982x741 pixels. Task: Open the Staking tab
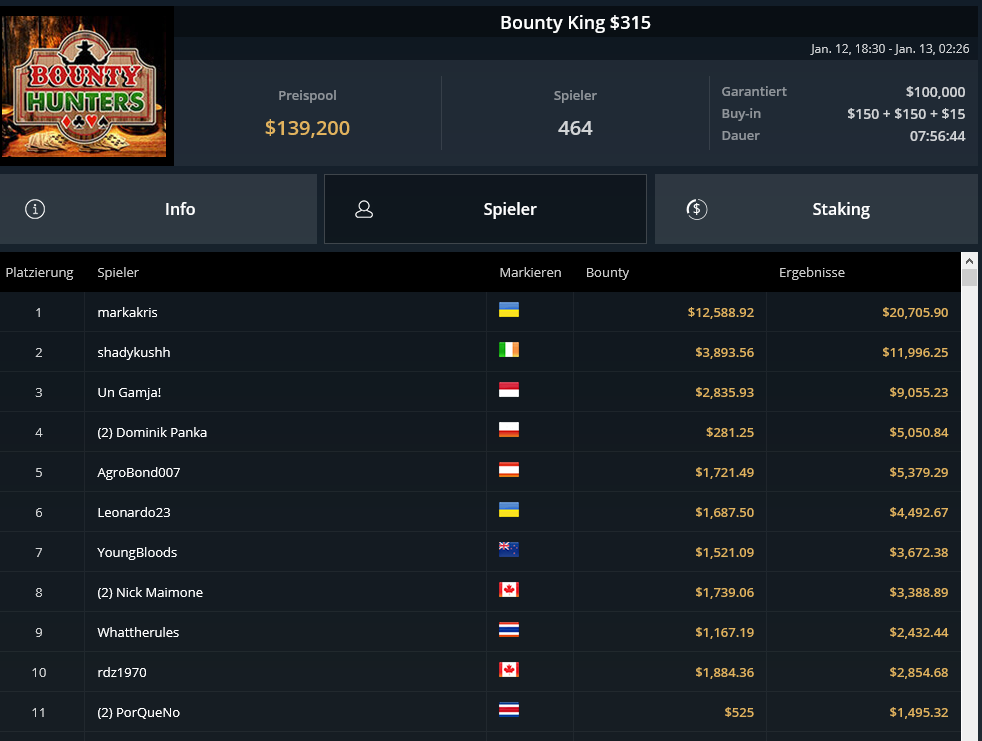coord(816,209)
